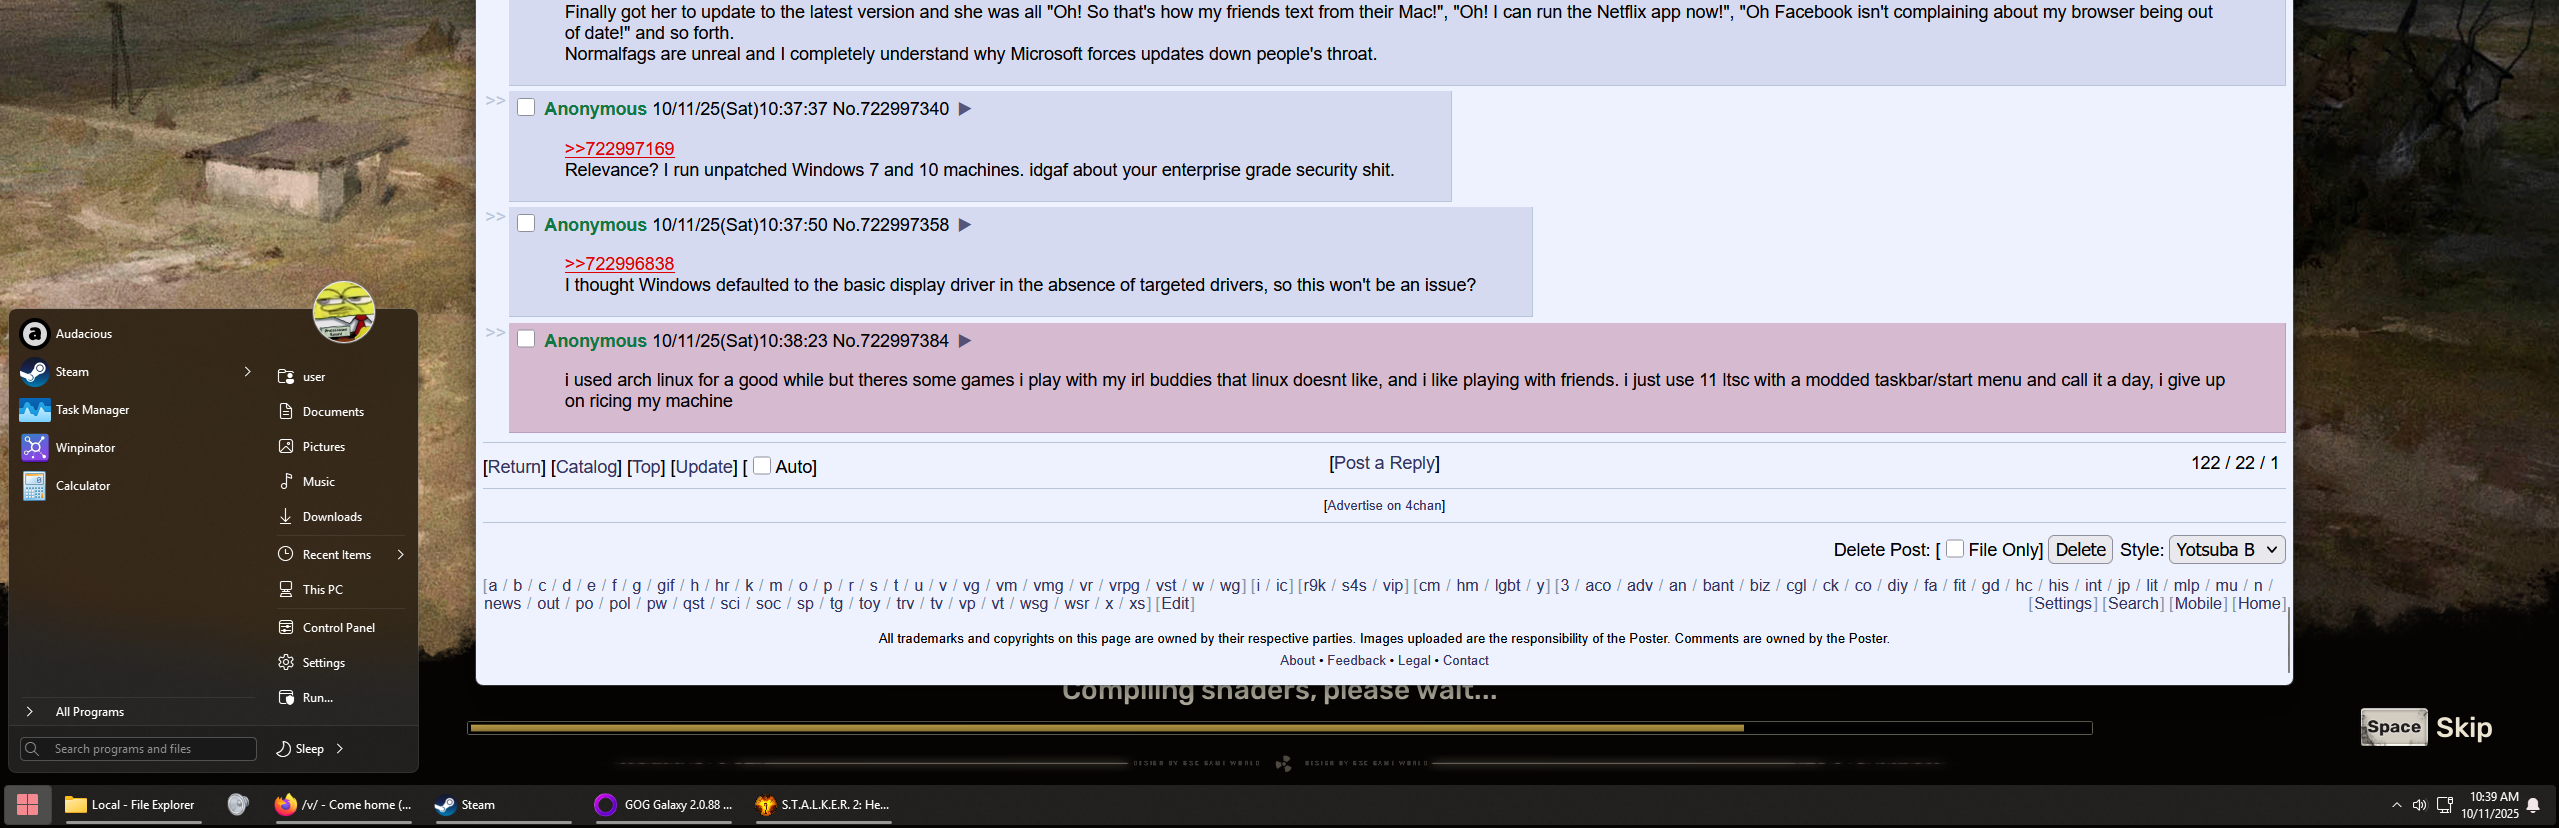Open the Run... dialog entry
2559x828 pixels.
pyautogui.click(x=341, y=698)
